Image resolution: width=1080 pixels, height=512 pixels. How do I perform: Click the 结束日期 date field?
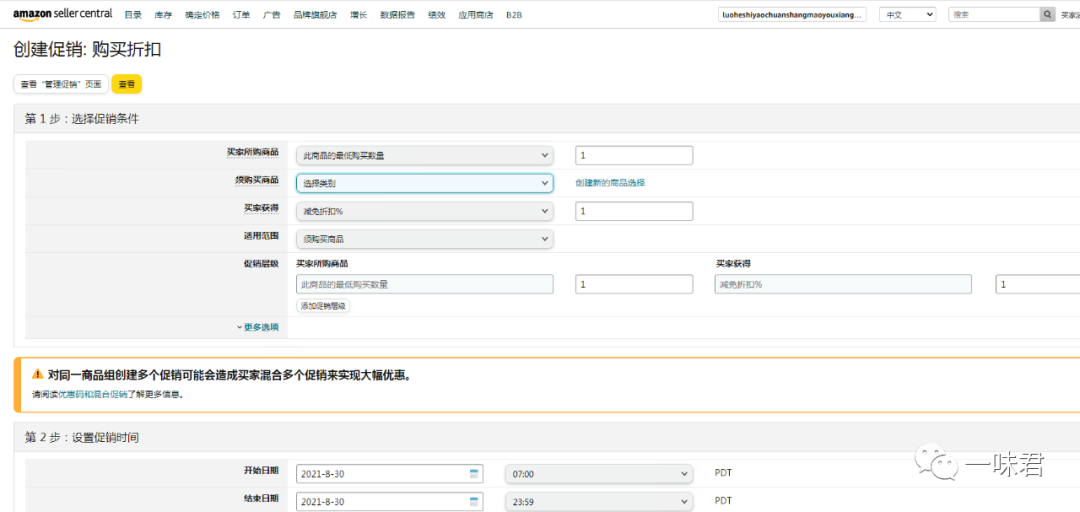(x=390, y=501)
